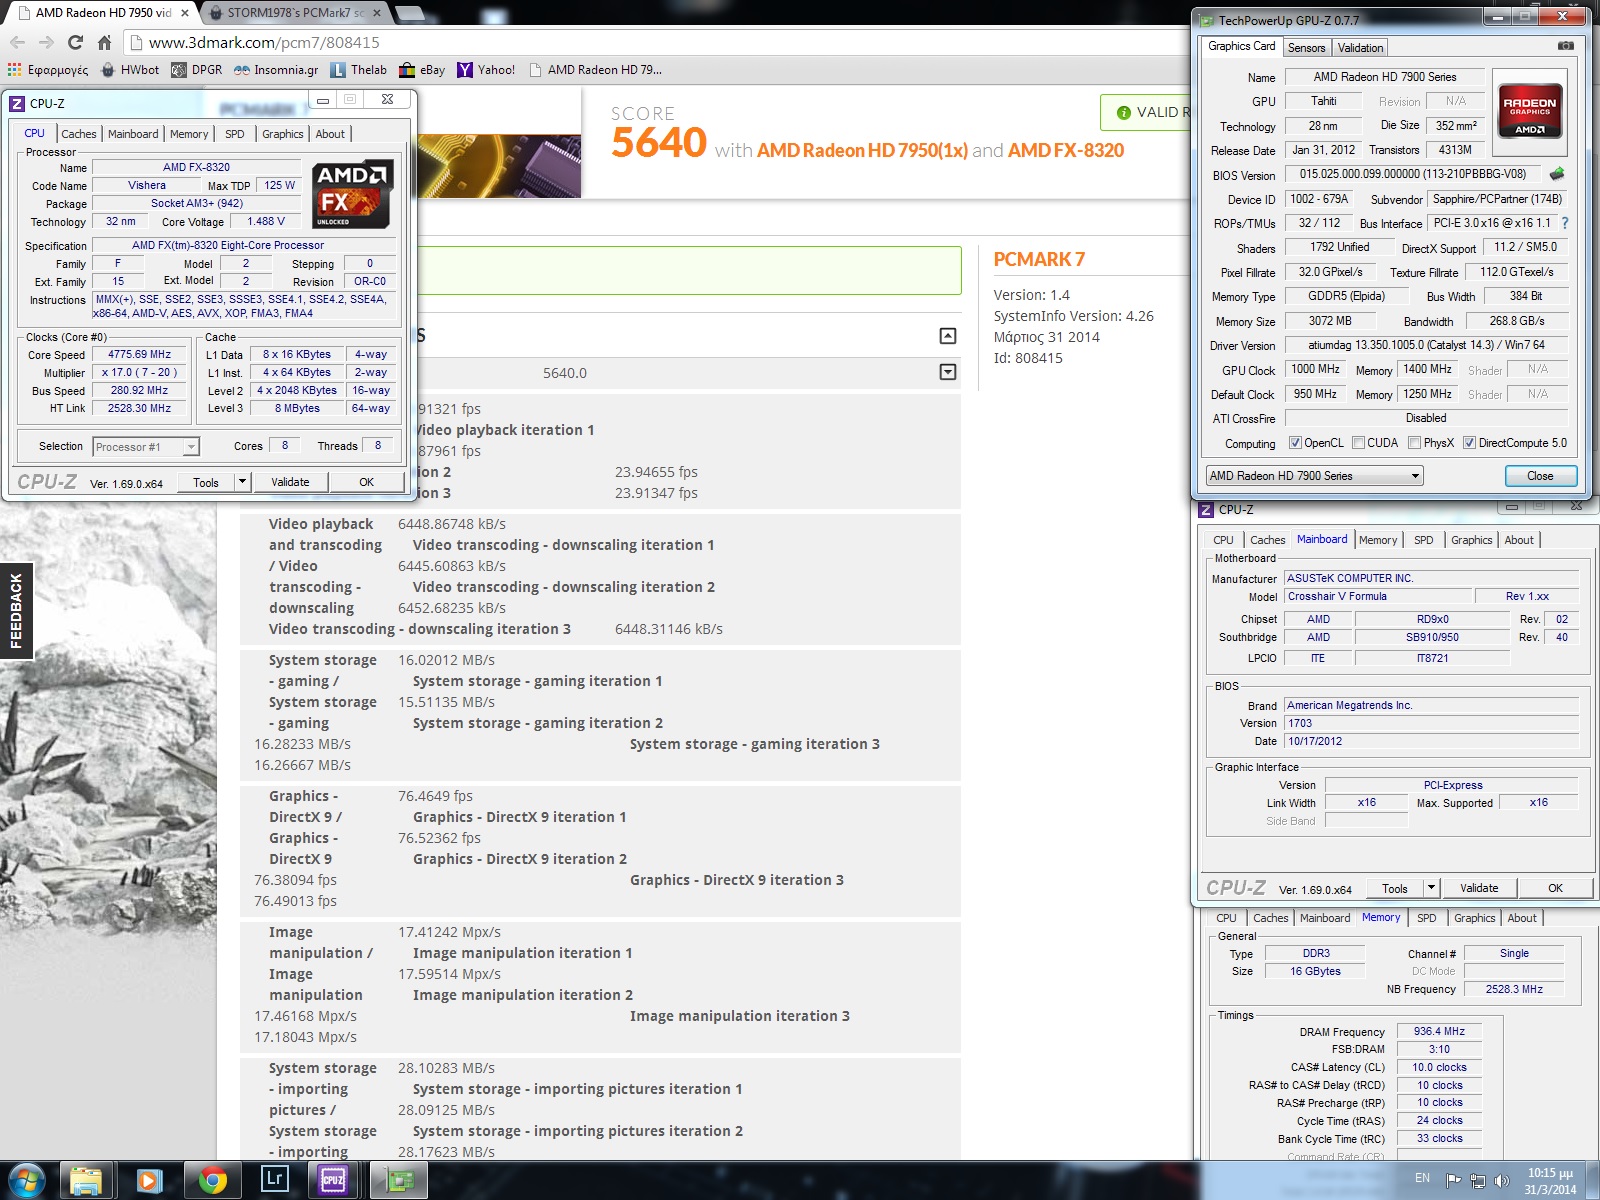Open the eBay bookmark
This screenshot has width=1600, height=1200.
click(422, 70)
